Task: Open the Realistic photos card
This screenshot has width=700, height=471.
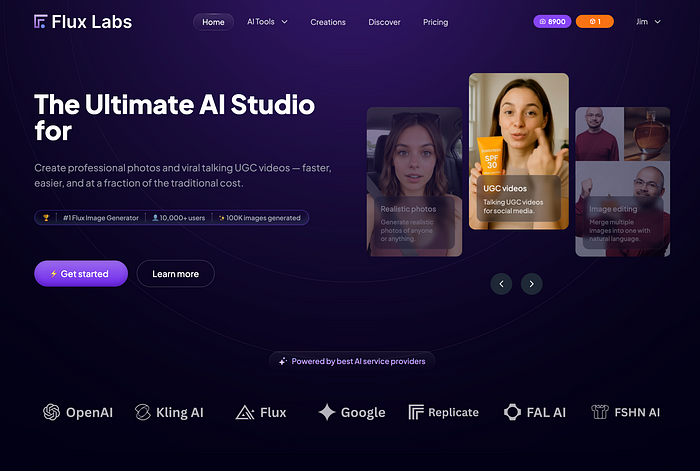Action: coord(414,182)
